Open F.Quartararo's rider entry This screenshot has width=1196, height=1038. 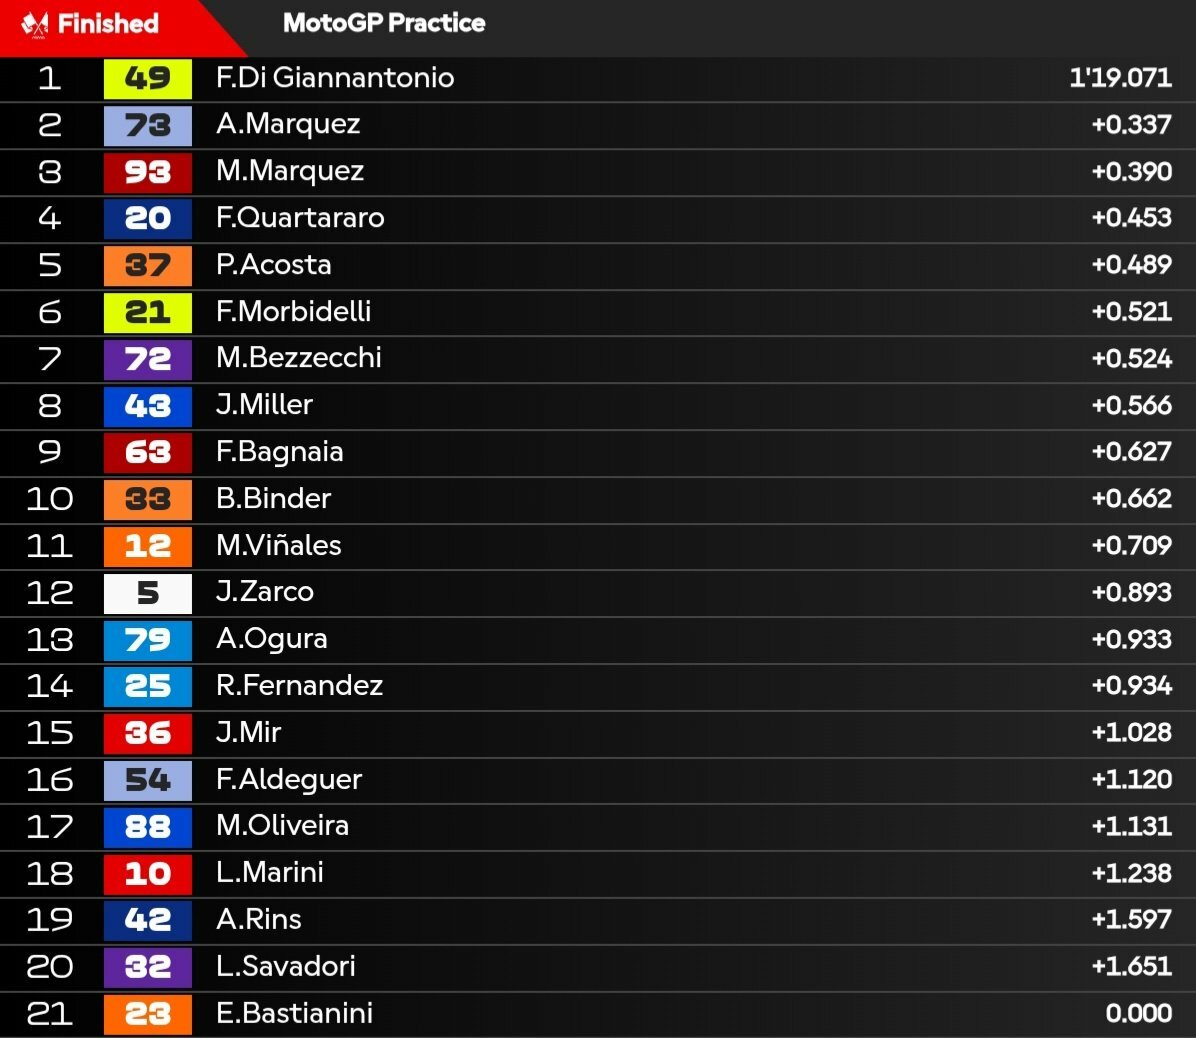click(300, 218)
